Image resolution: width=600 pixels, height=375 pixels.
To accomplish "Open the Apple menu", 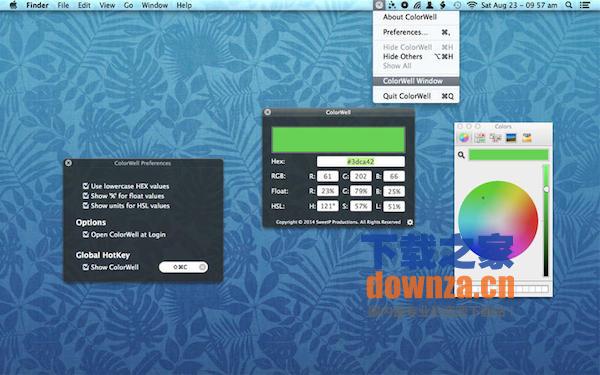I will pos(13,5).
